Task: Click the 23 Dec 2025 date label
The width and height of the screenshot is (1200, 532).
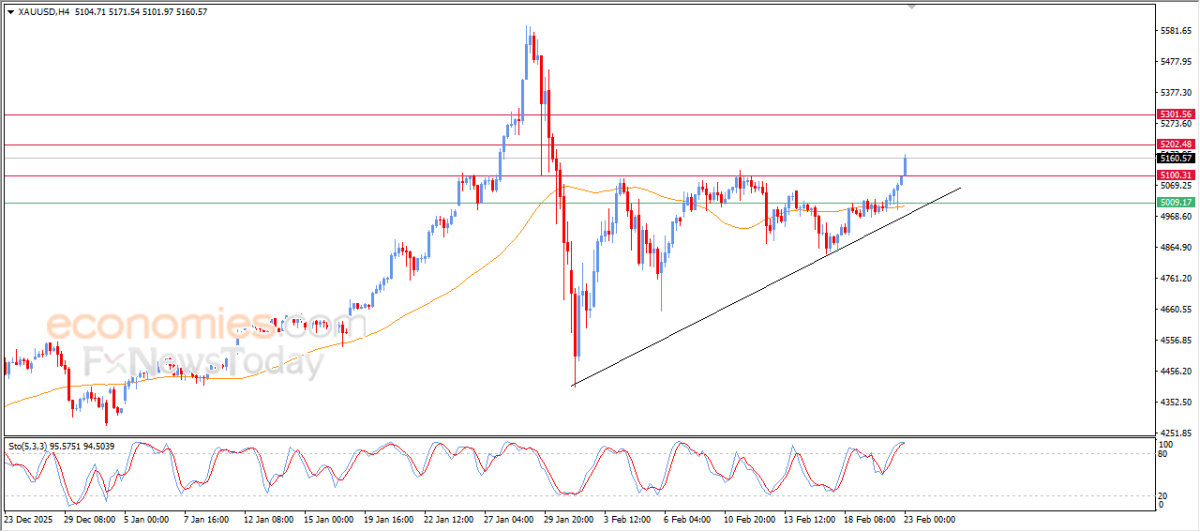Action: [x=28, y=520]
